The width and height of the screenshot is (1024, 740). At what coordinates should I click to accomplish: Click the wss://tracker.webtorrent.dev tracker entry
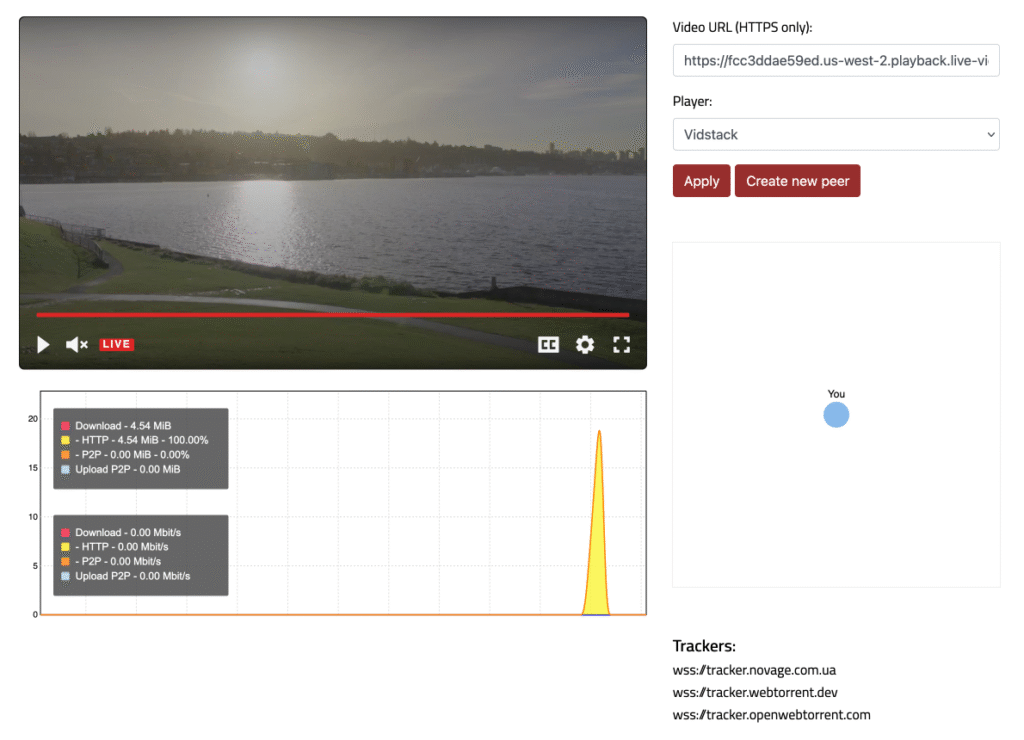pyautogui.click(x=755, y=692)
